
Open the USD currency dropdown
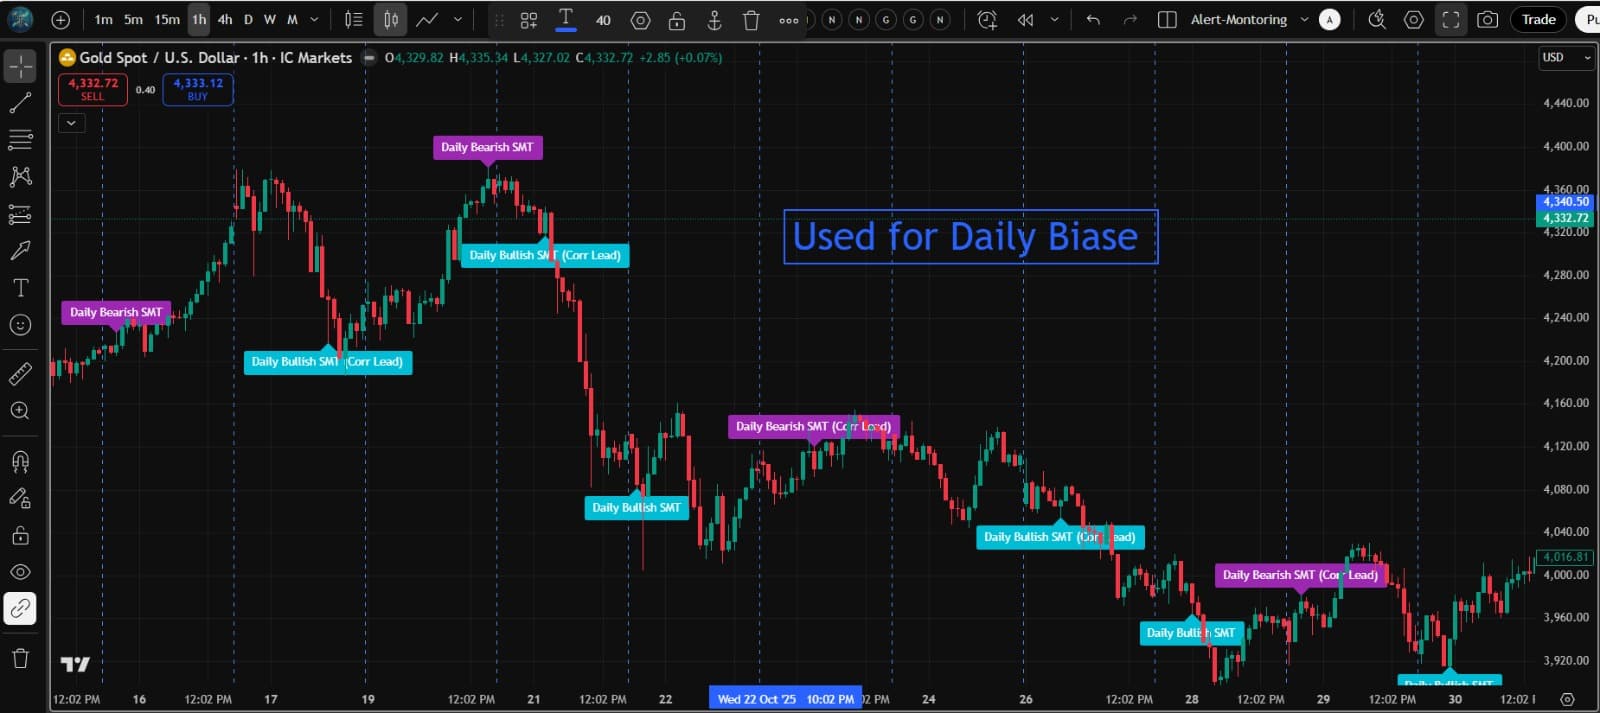click(1566, 57)
